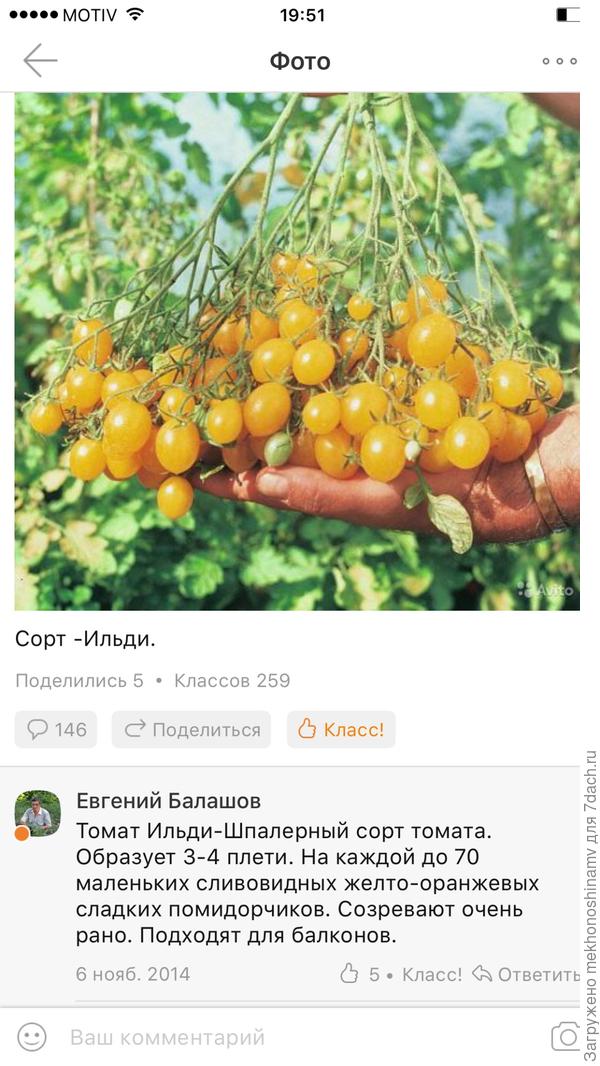Open the yellow tomatoes photo
This screenshot has height=1066, width=600.
tap(297, 351)
